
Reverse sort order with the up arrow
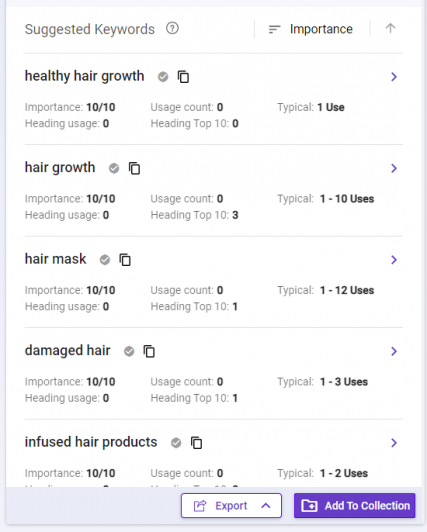[390, 28]
